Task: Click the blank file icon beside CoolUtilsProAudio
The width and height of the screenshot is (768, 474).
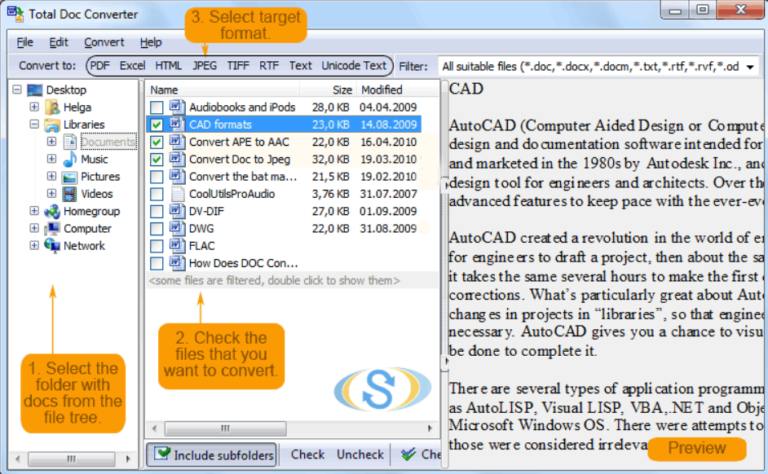Action: 177,193
